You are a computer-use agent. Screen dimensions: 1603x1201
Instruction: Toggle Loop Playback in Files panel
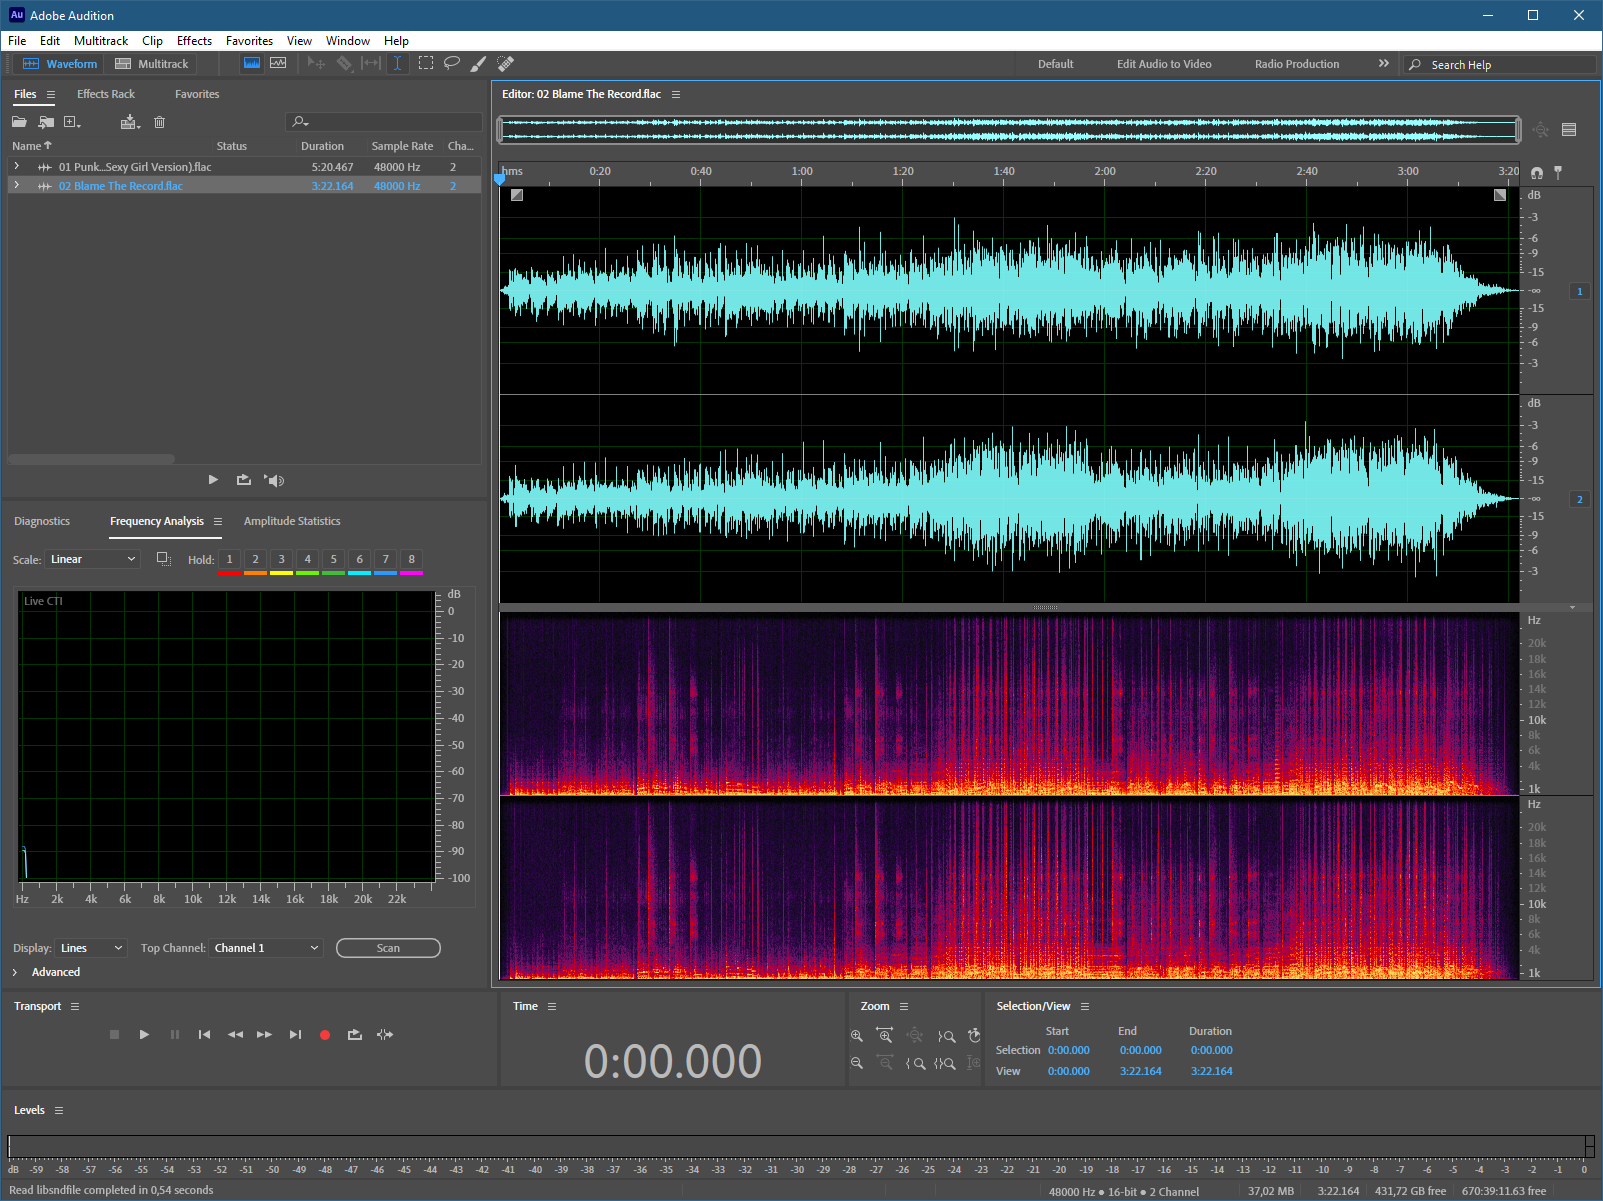(x=244, y=480)
